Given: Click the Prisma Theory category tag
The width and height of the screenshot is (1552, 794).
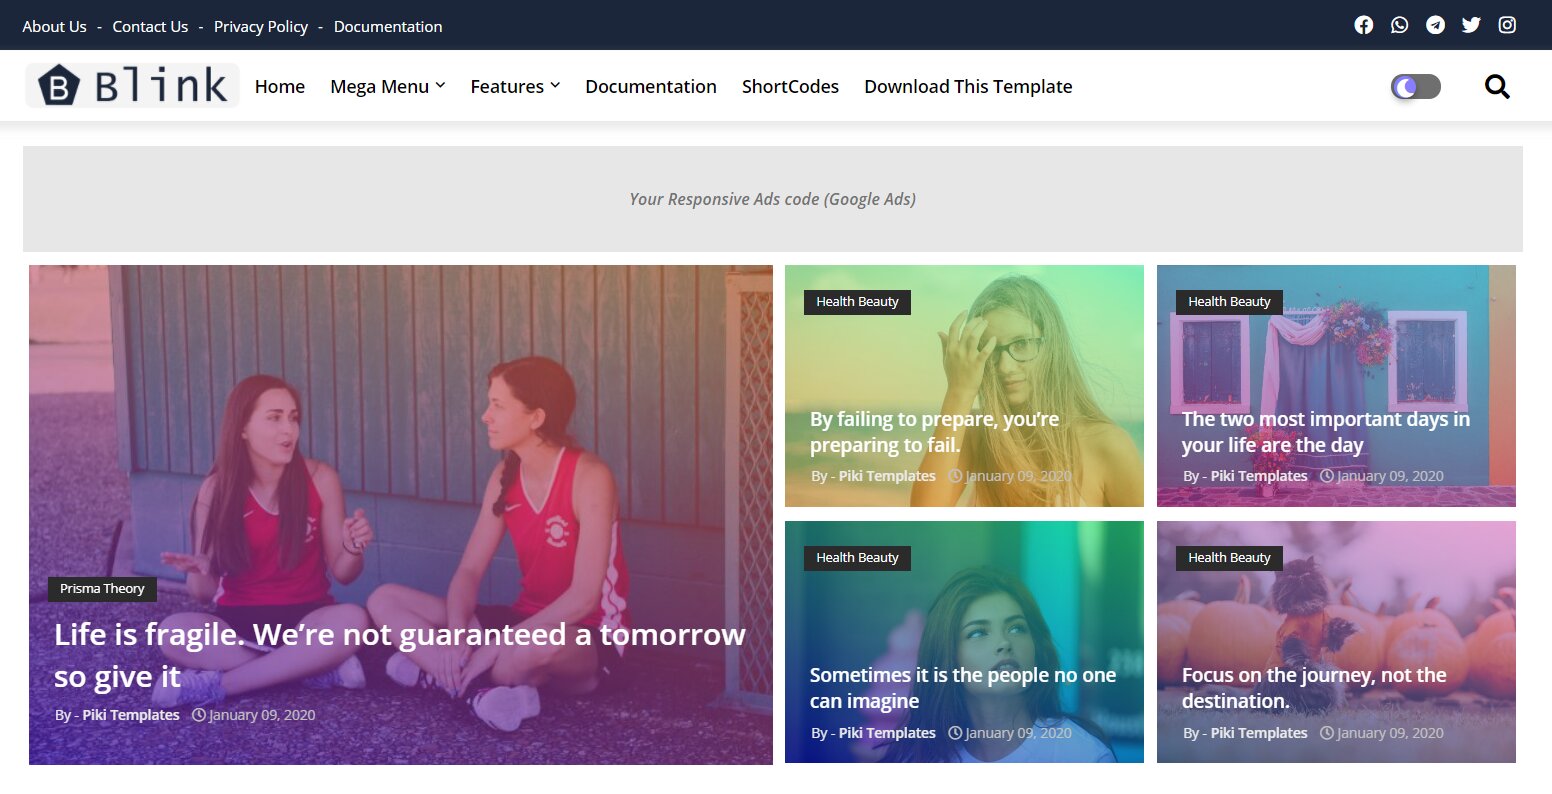Looking at the screenshot, I should coord(102,589).
